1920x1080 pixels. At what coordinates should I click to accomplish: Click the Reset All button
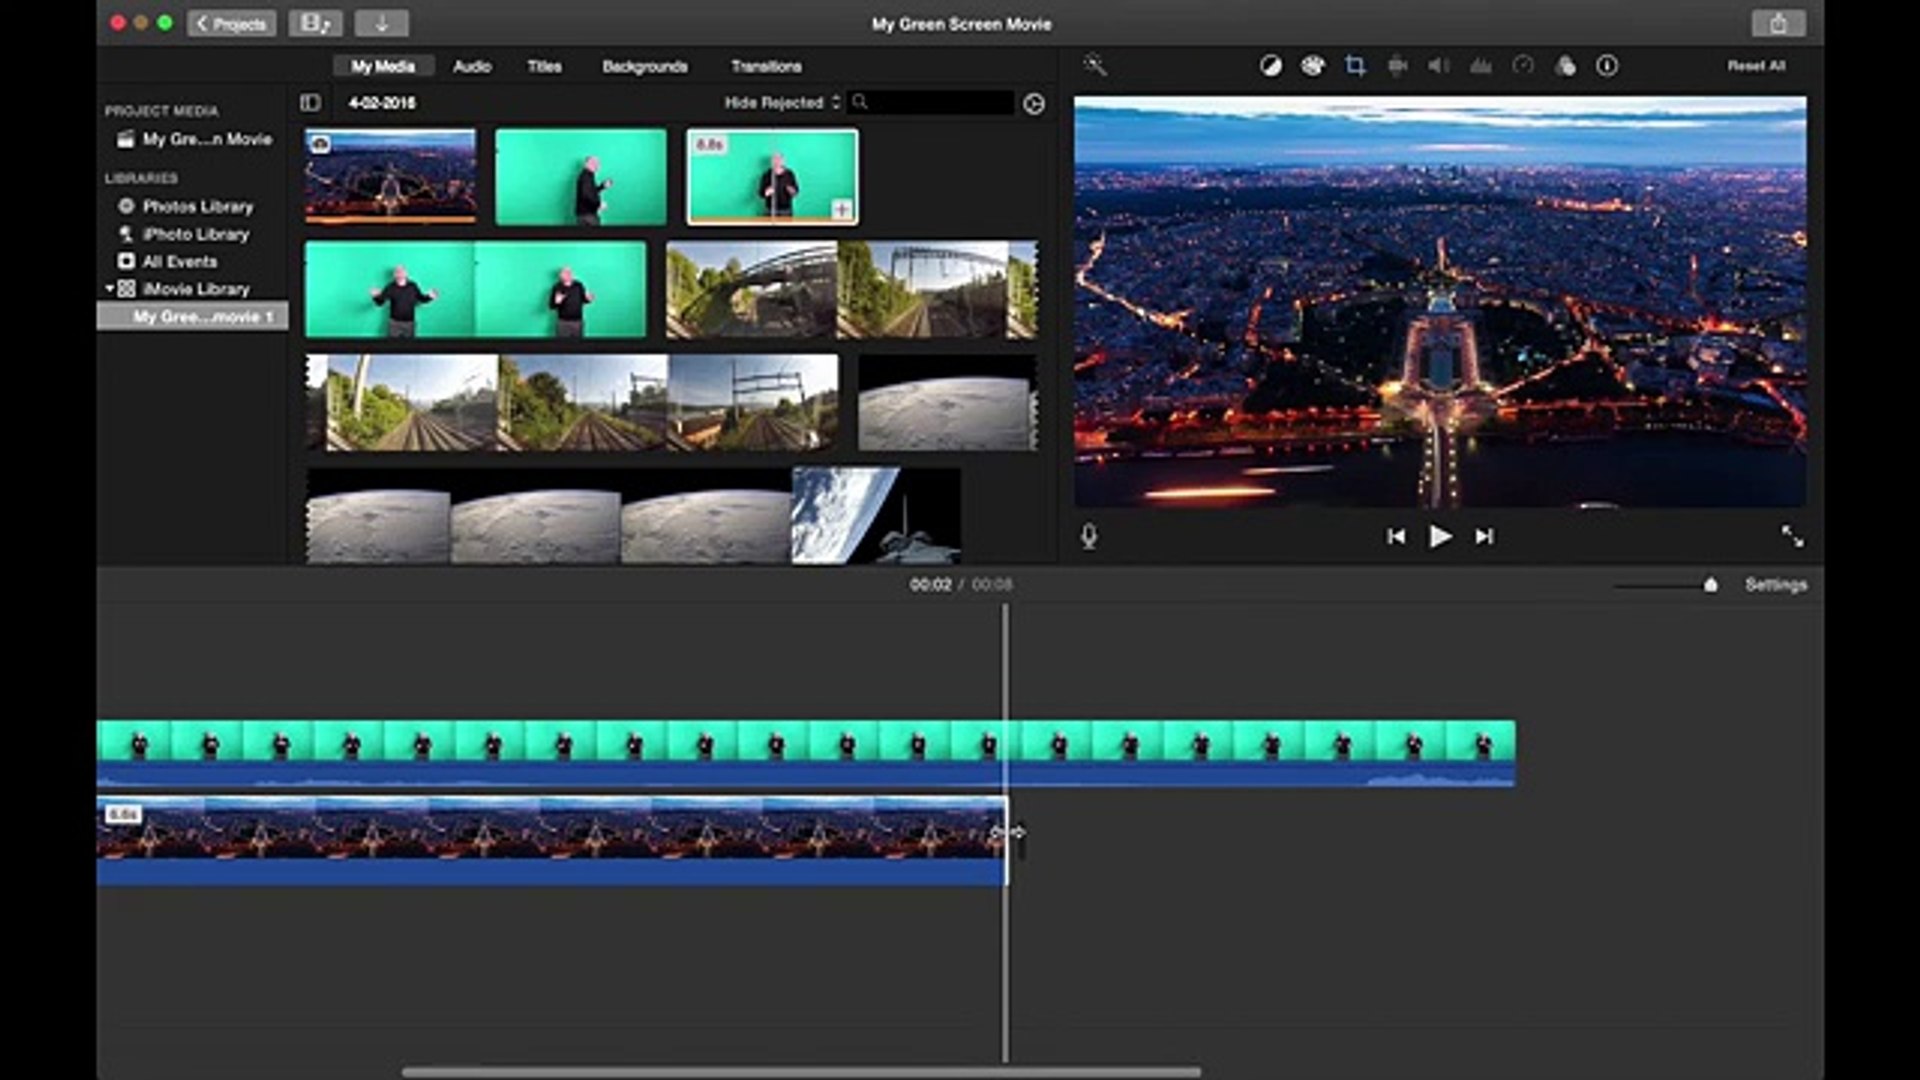1756,66
